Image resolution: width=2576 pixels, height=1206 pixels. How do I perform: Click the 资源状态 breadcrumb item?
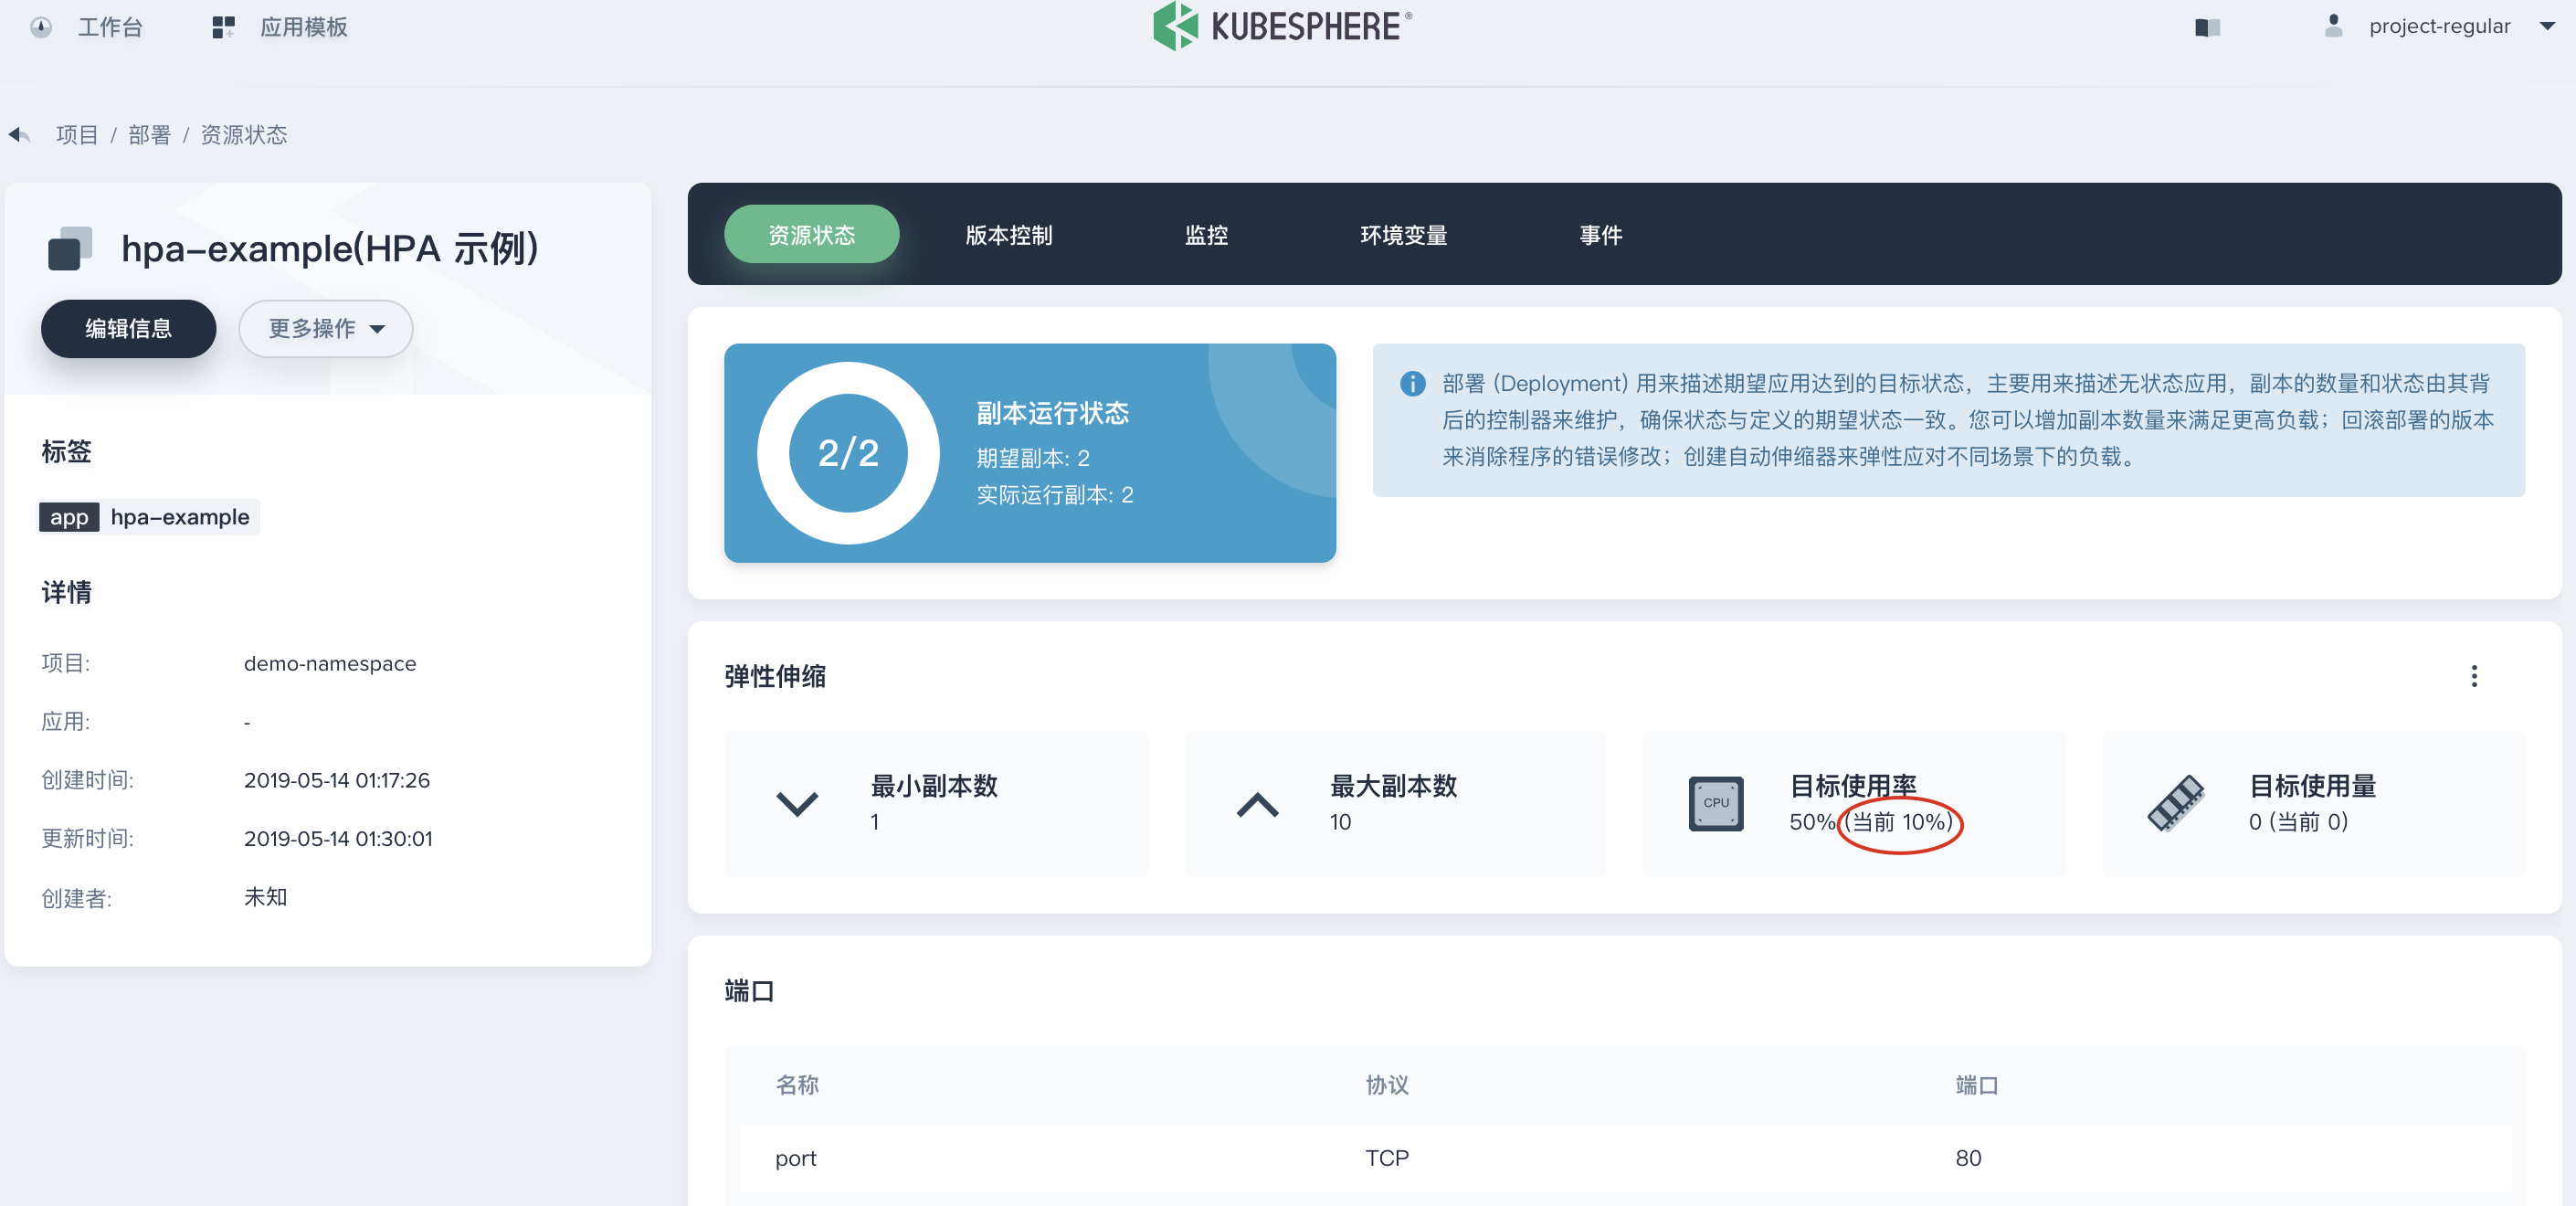point(243,135)
